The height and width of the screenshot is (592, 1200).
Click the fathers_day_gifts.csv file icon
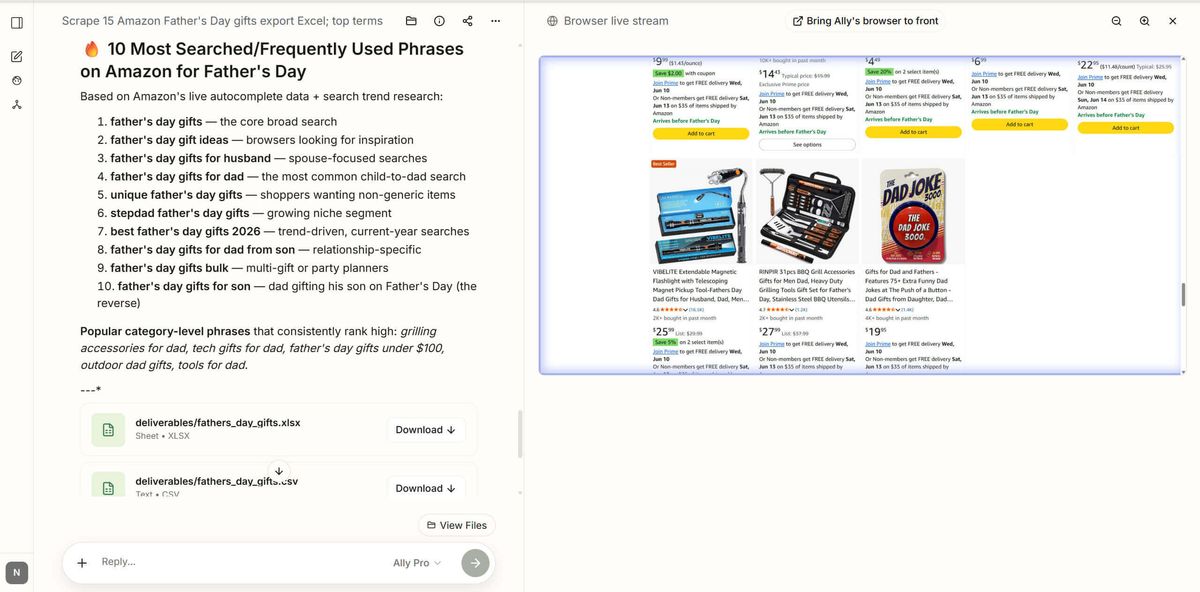pyautogui.click(x=108, y=484)
